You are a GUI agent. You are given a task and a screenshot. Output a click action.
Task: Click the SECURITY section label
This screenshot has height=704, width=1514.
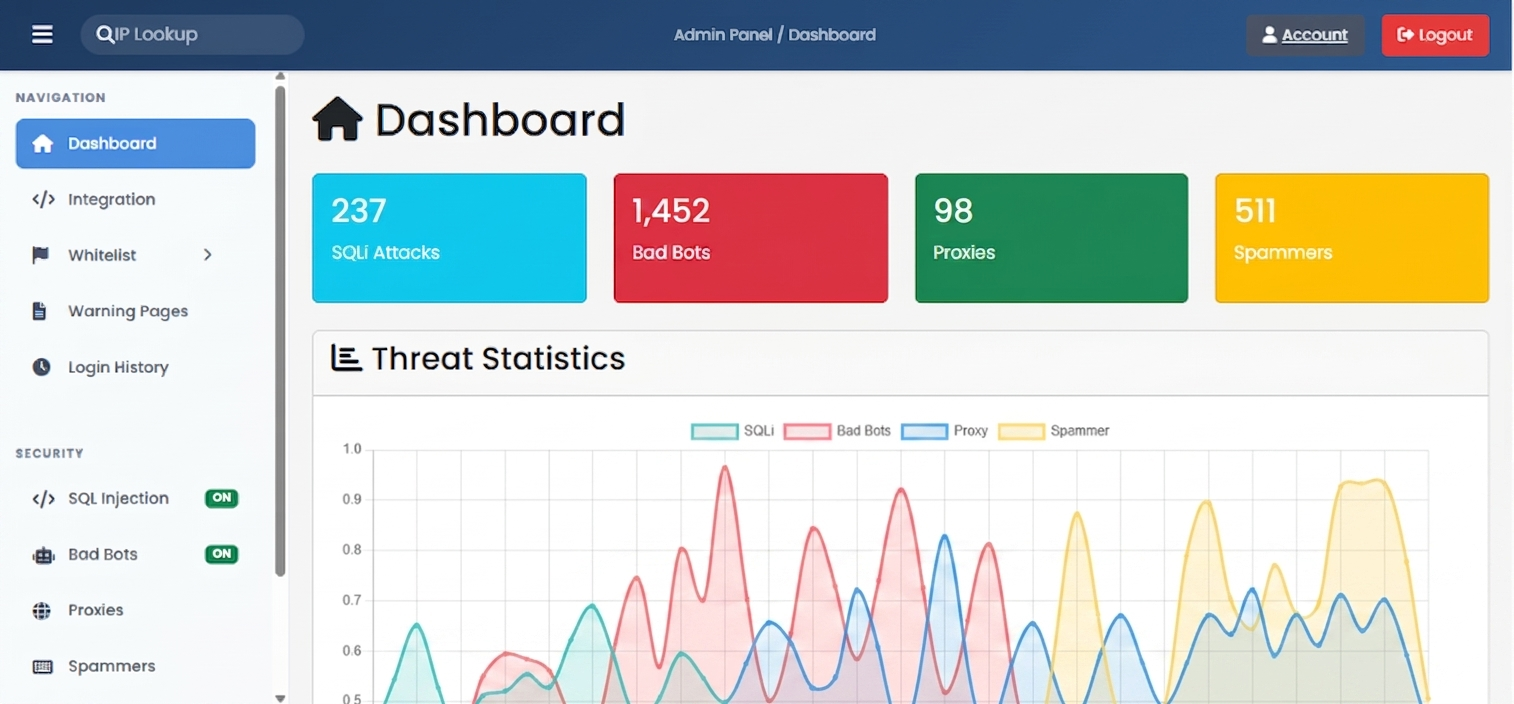(49, 454)
